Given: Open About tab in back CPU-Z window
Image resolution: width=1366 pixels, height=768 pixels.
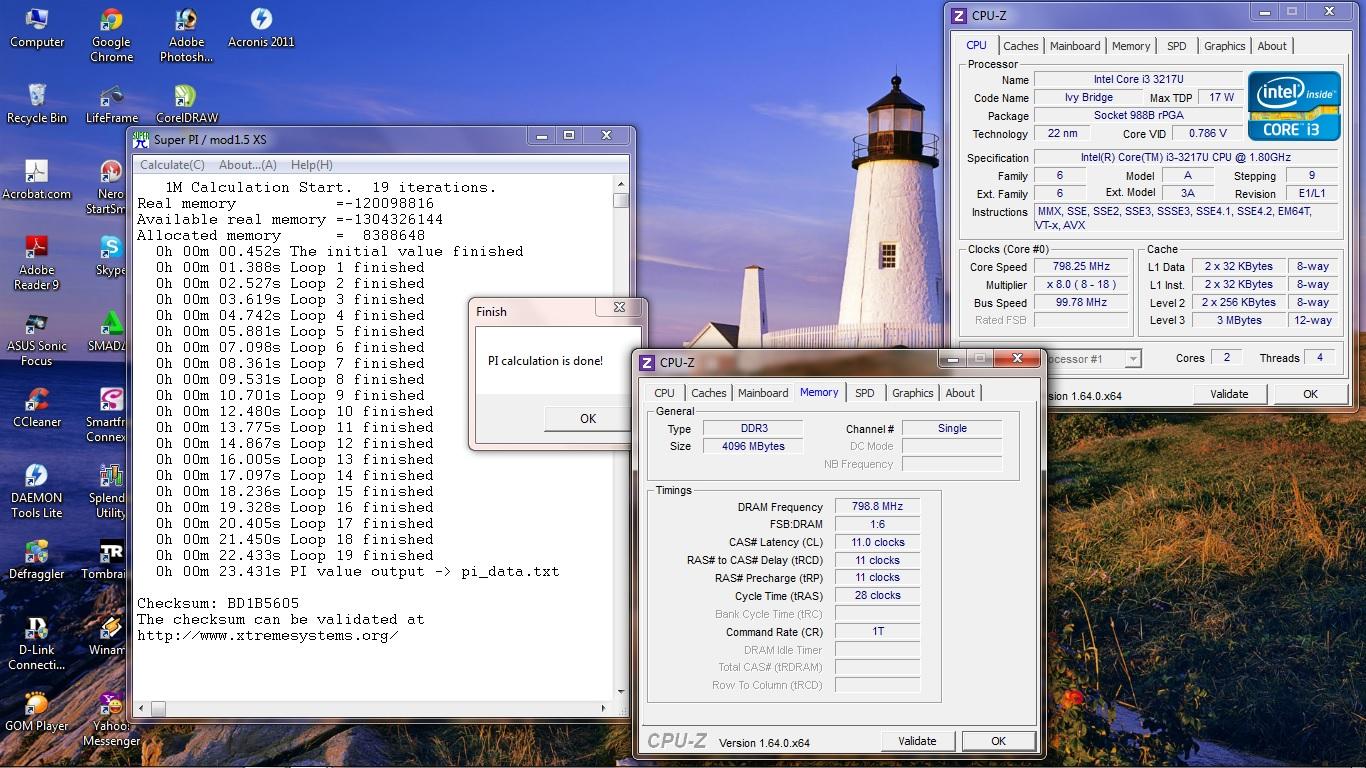Looking at the screenshot, I should coord(1272,46).
